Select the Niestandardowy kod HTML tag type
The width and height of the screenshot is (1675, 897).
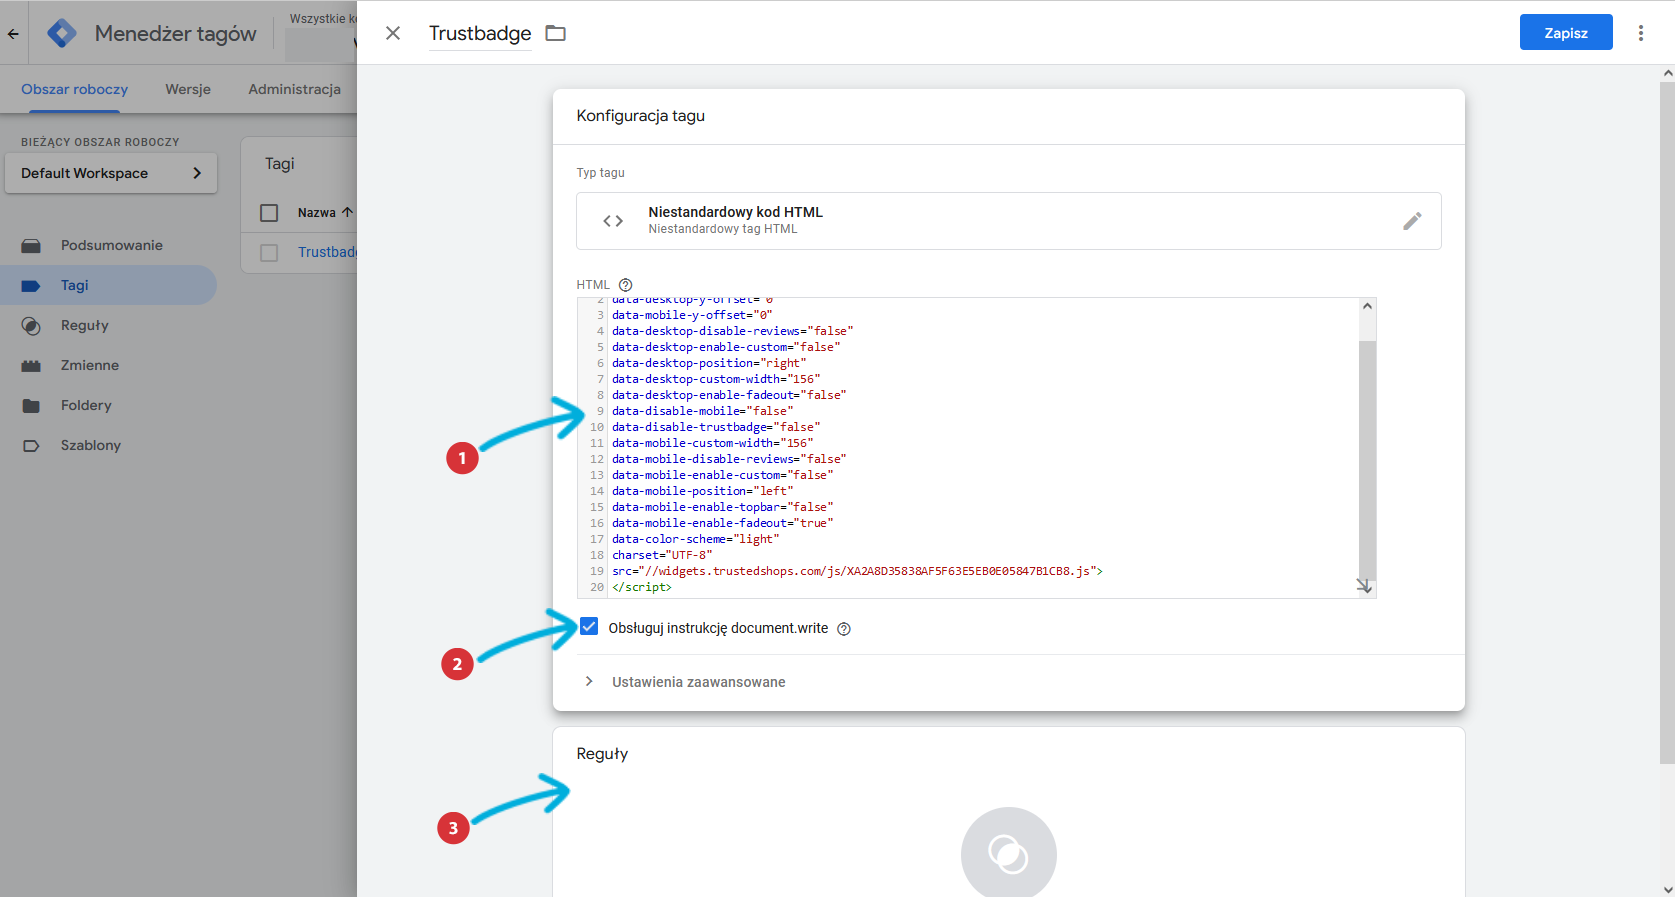click(x=1008, y=221)
